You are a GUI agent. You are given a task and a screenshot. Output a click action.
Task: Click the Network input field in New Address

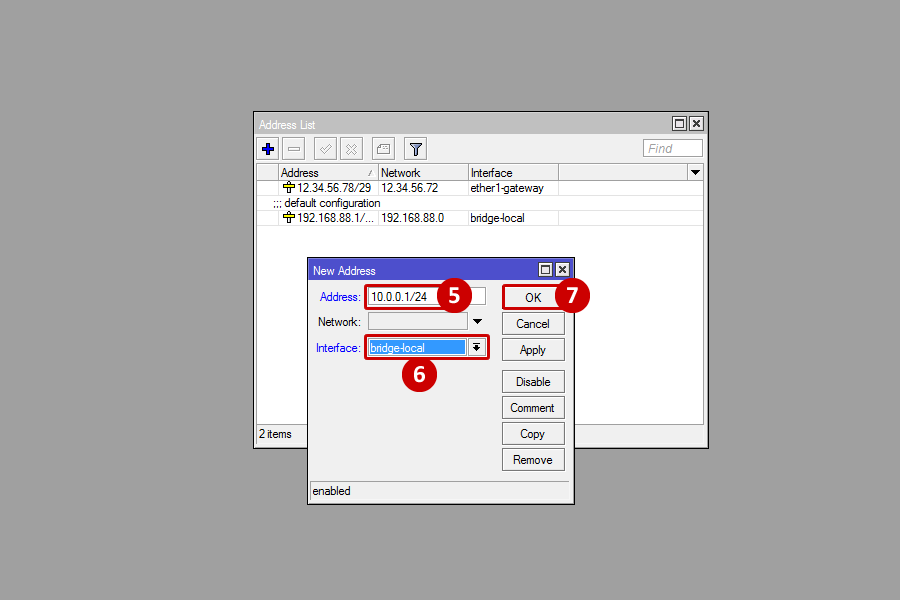coord(417,322)
